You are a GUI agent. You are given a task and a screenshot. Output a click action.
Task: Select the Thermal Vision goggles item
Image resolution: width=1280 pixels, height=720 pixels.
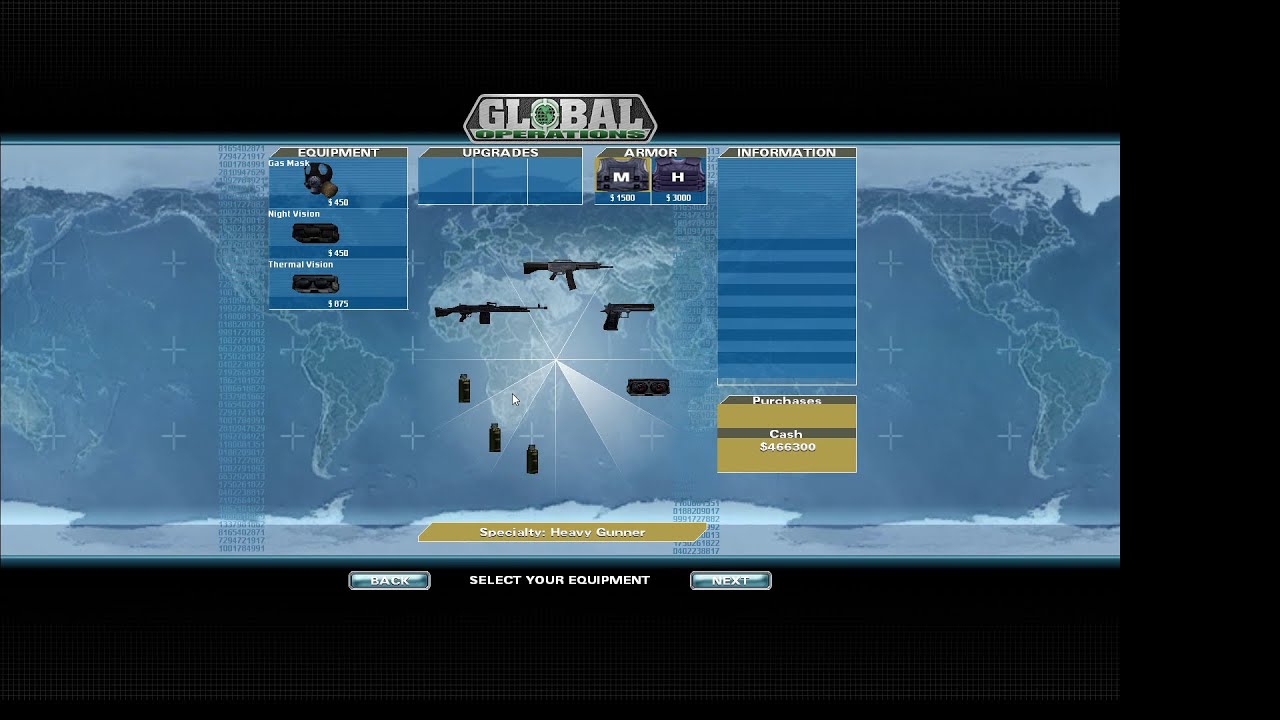(x=338, y=284)
